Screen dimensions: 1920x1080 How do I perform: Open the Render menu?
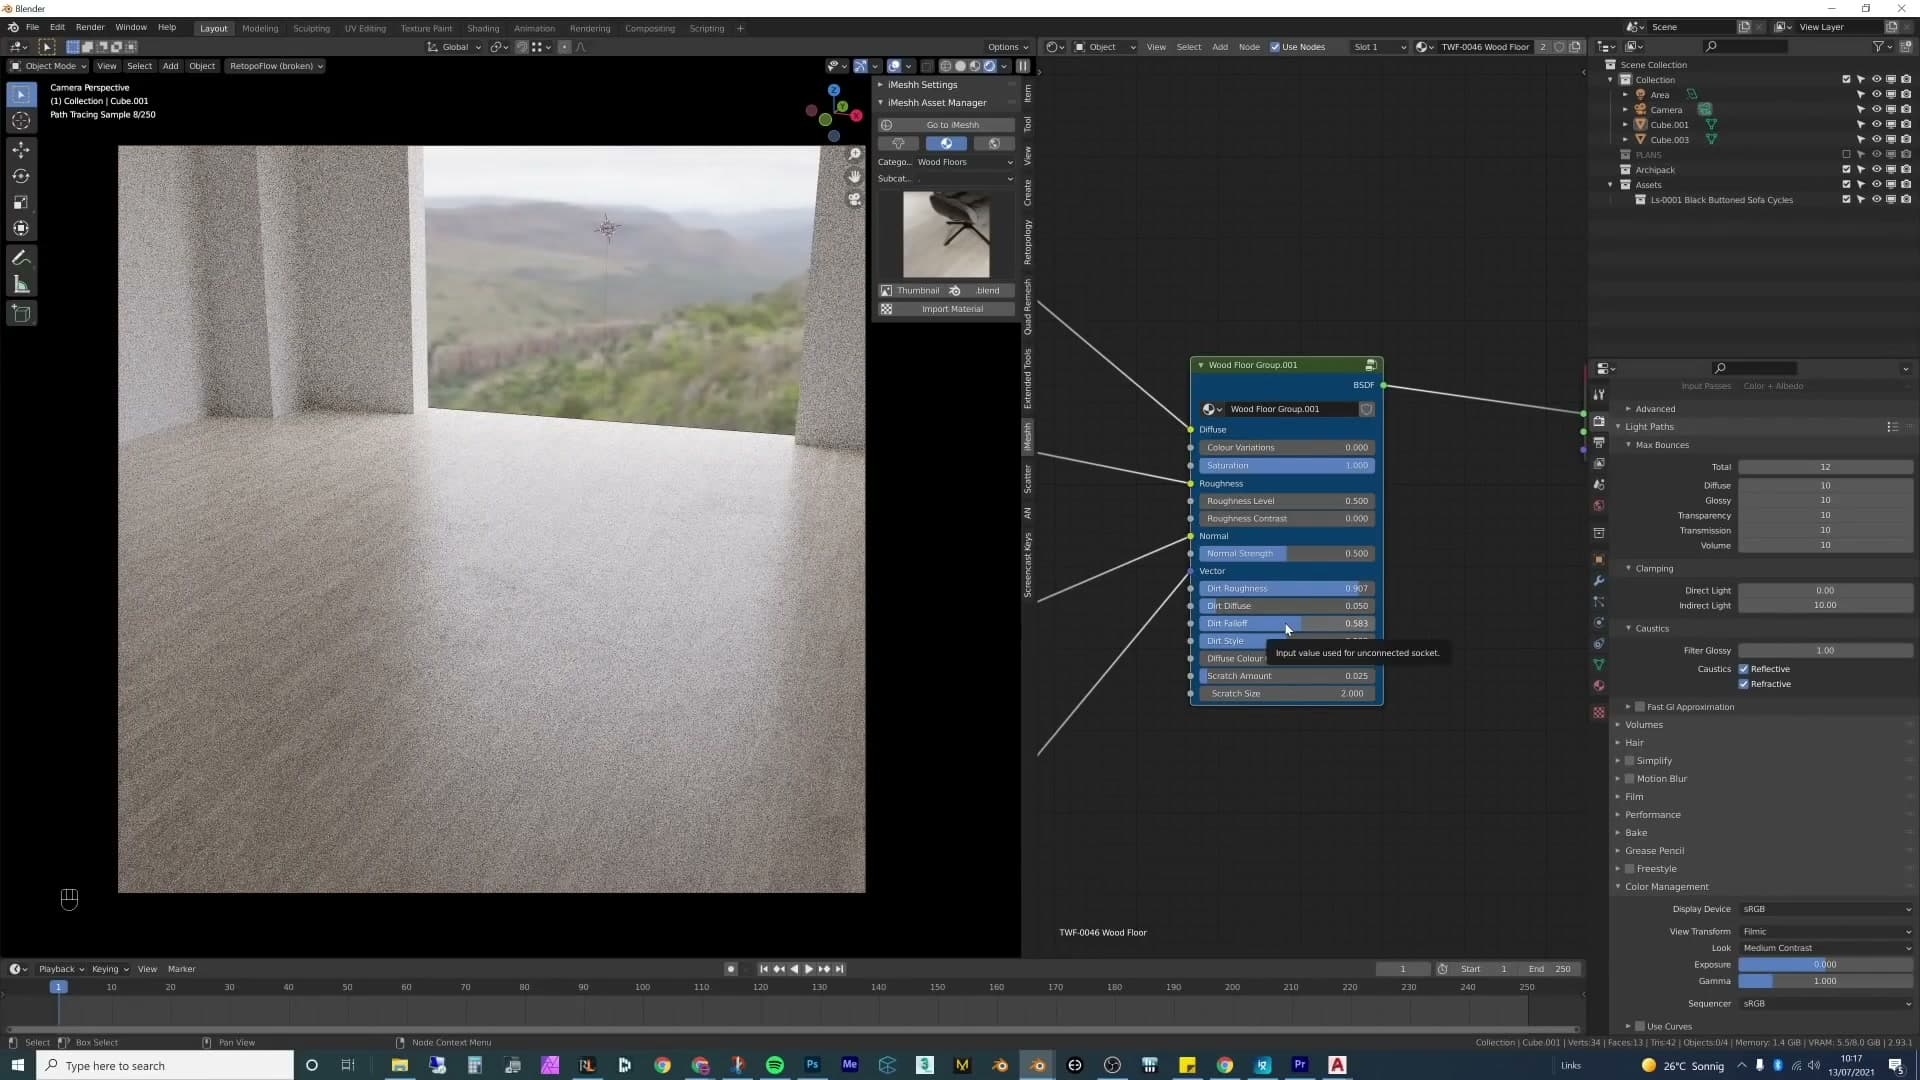click(x=90, y=27)
